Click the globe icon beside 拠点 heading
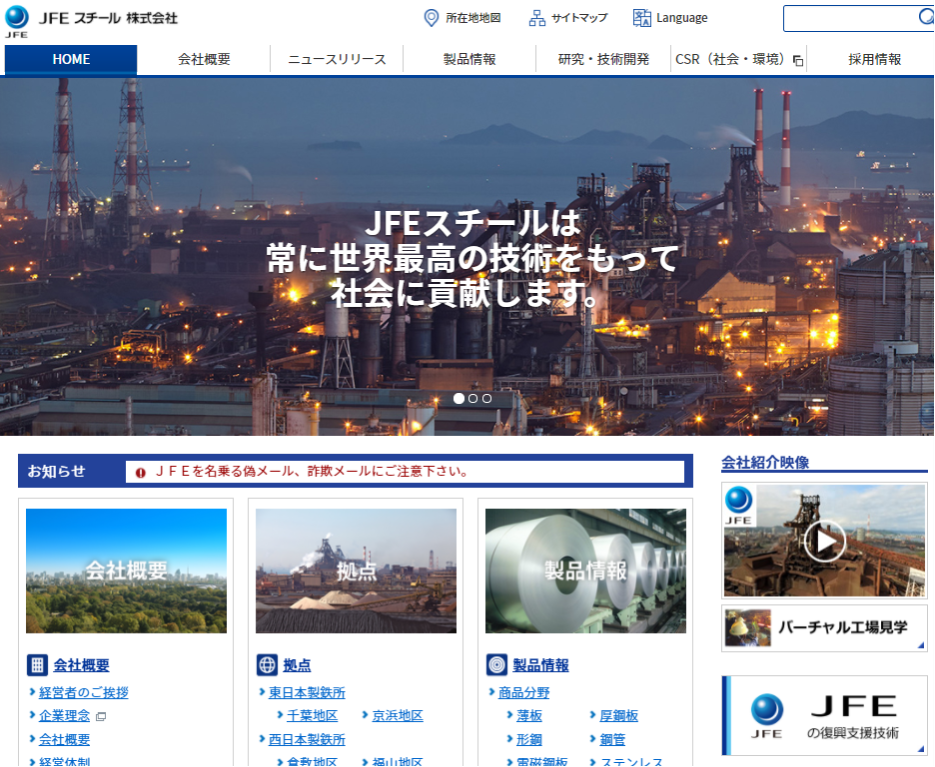 [267, 664]
